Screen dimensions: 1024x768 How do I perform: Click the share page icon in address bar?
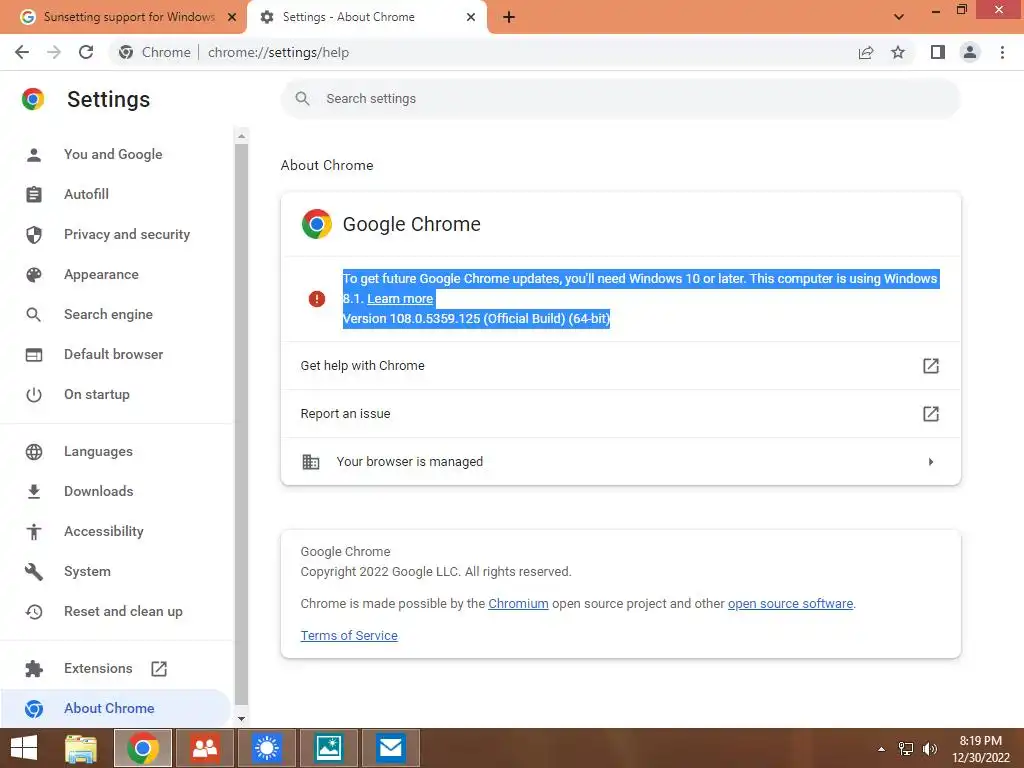(x=866, y=52)
